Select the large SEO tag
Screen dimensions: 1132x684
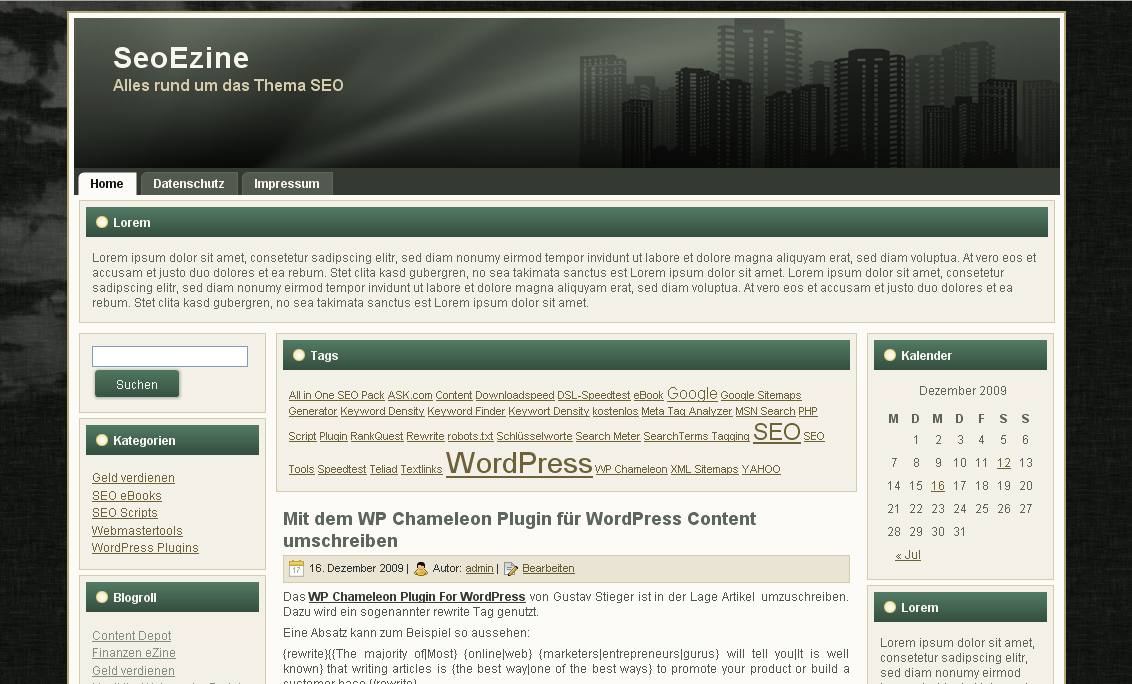777,432
